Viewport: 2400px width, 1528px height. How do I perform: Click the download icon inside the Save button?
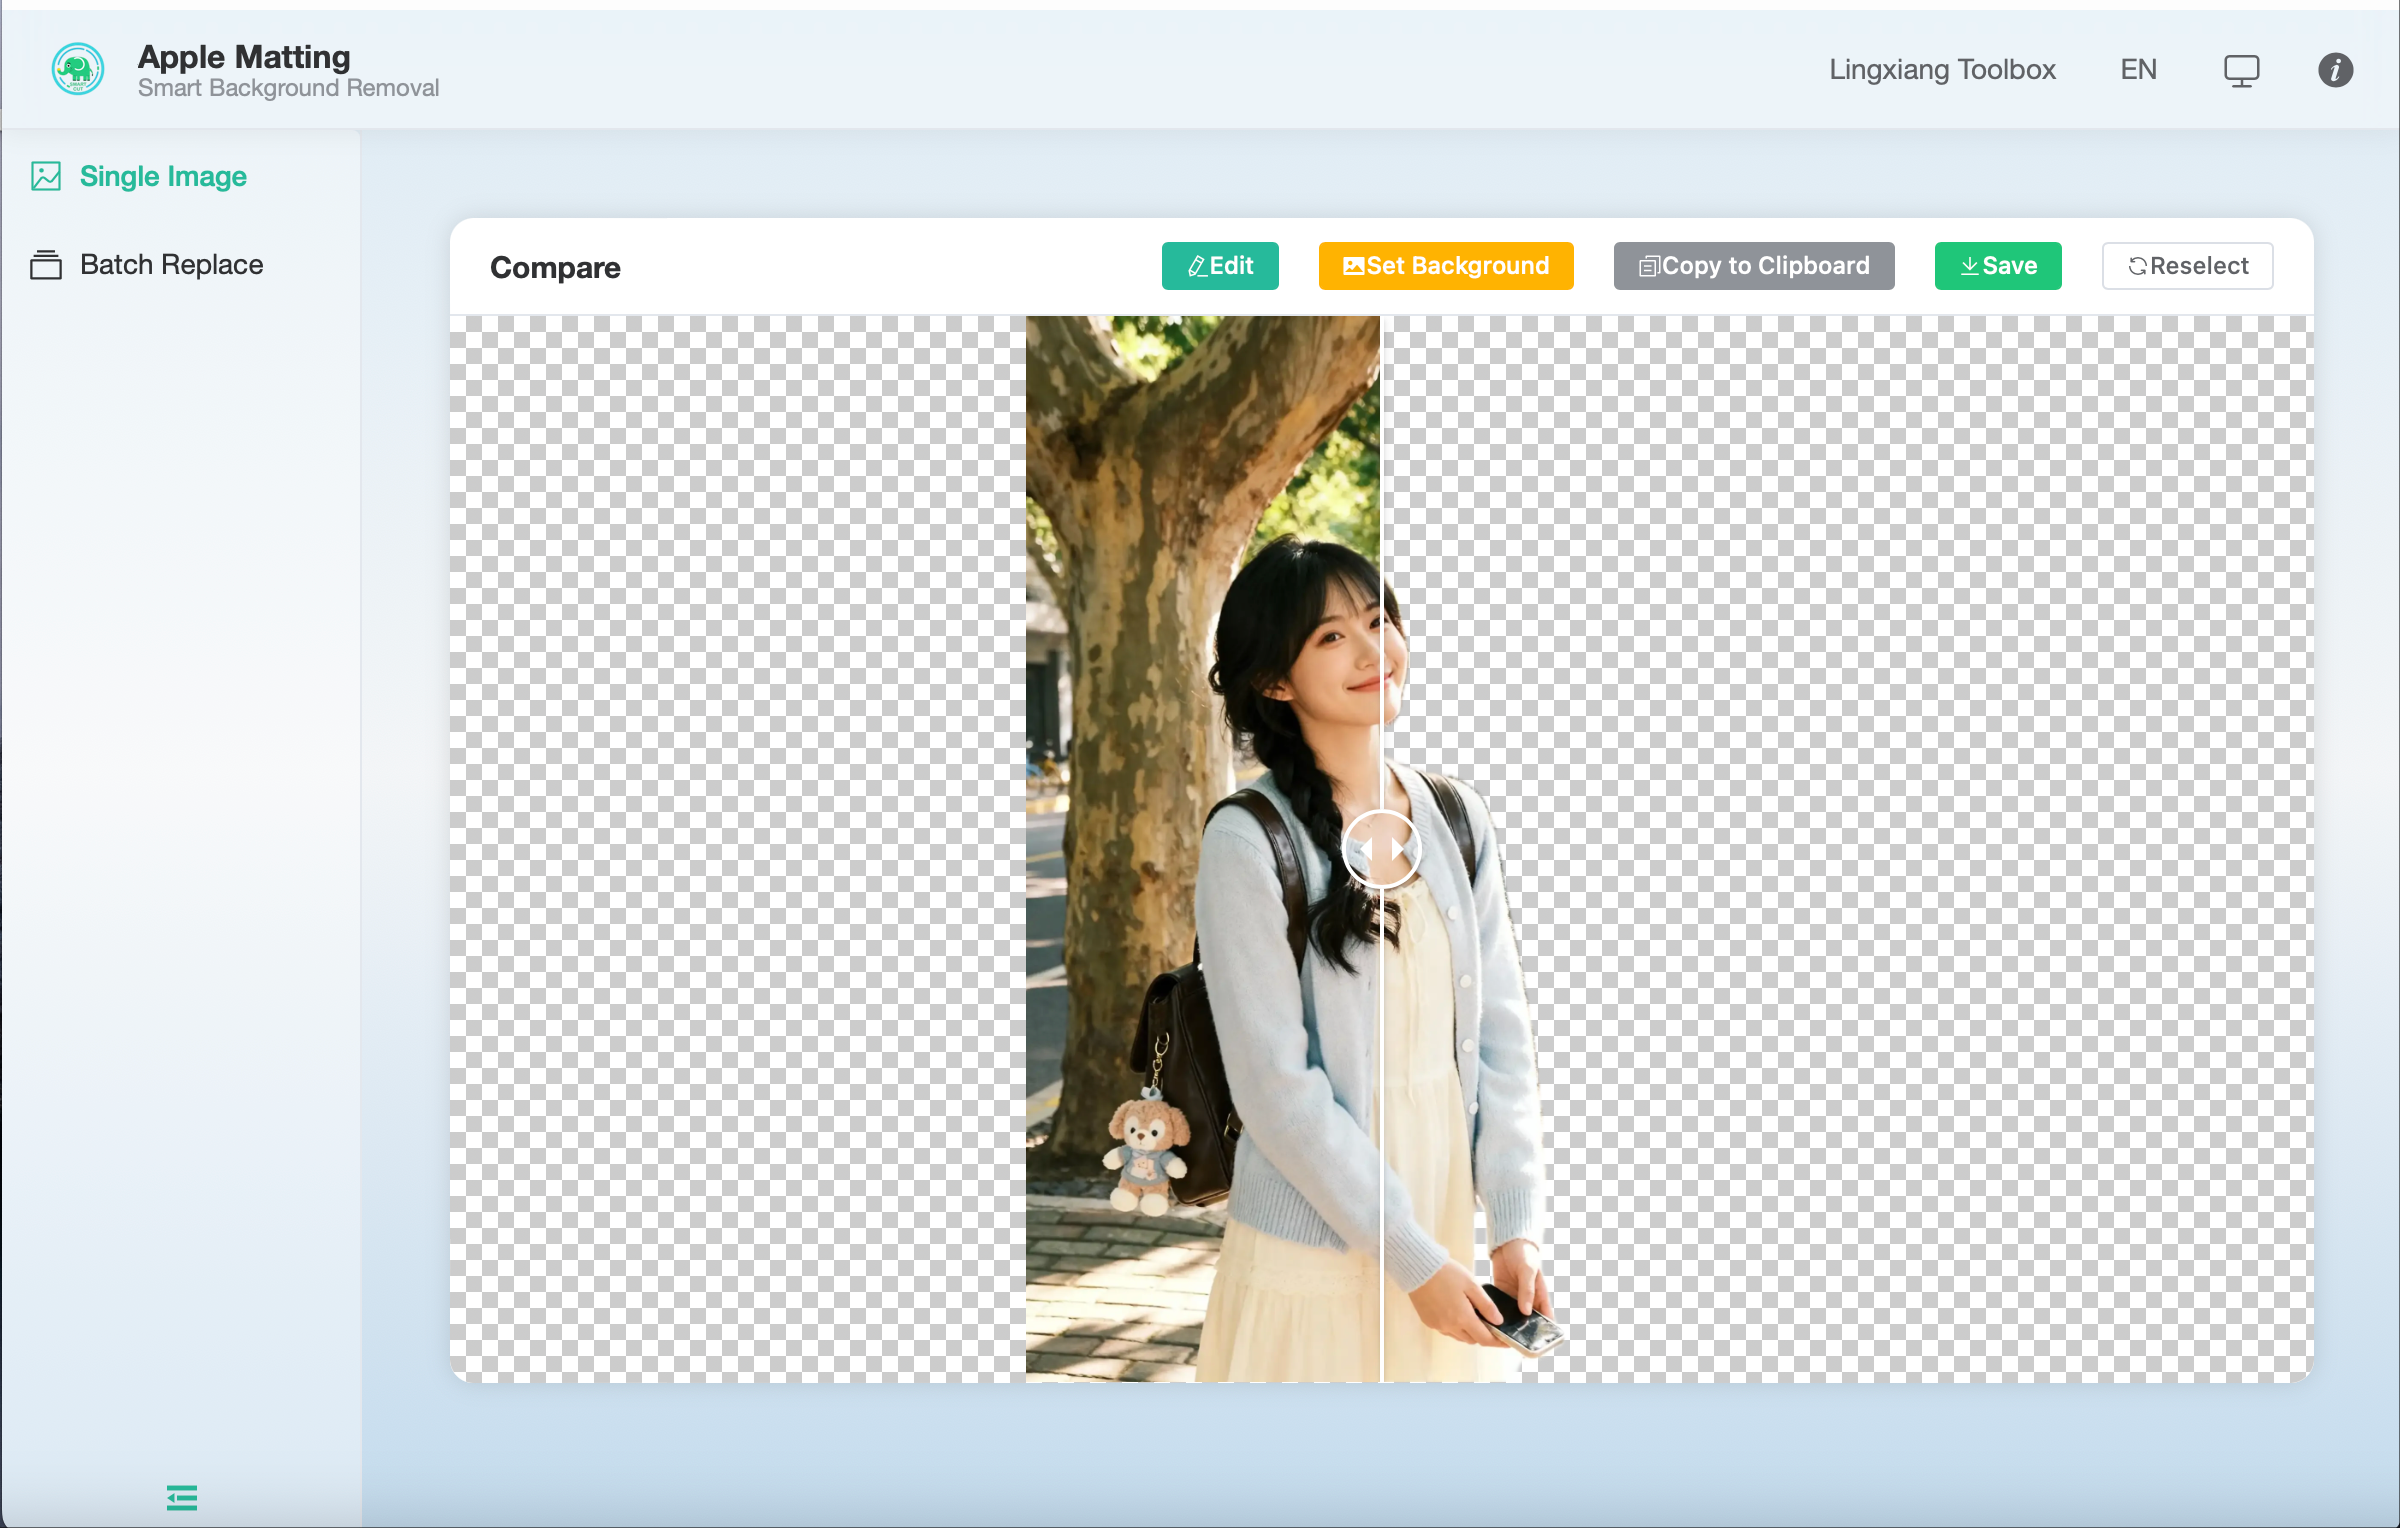coord(1968,265)
